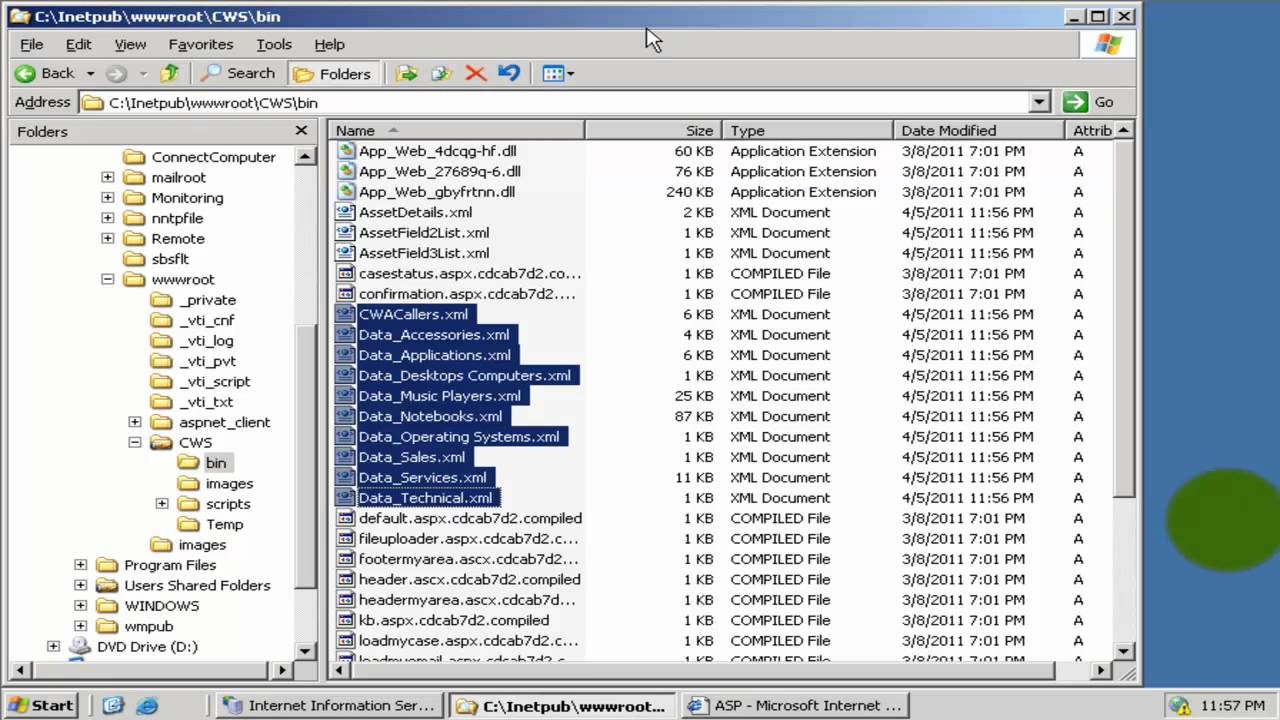Click the default.aspx compiled file icon
The width and height of the screenshot is (1280, 720).
click(x=346, y=518)
